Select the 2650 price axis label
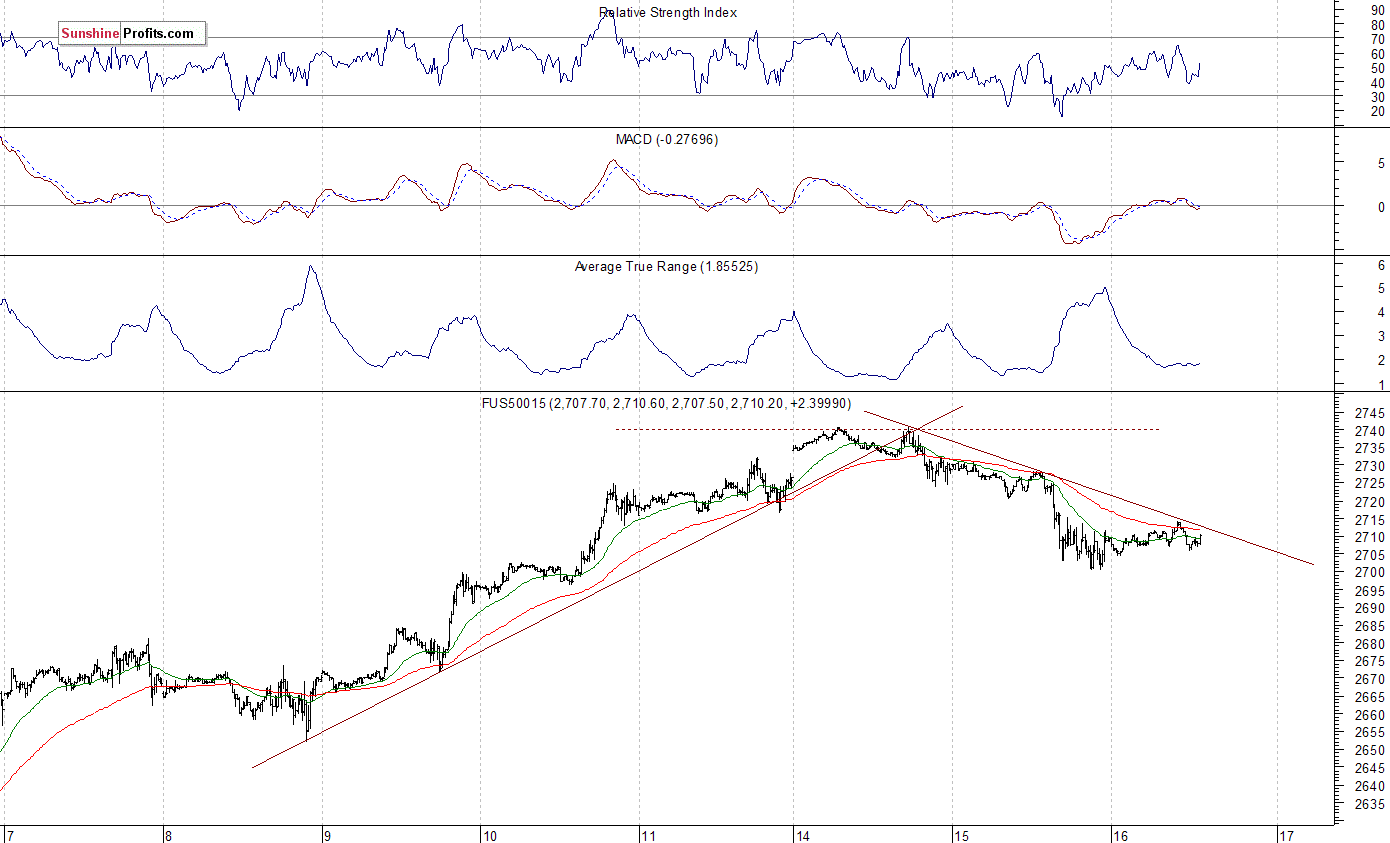The image size is (1390, 843). tap(1370, 750)
